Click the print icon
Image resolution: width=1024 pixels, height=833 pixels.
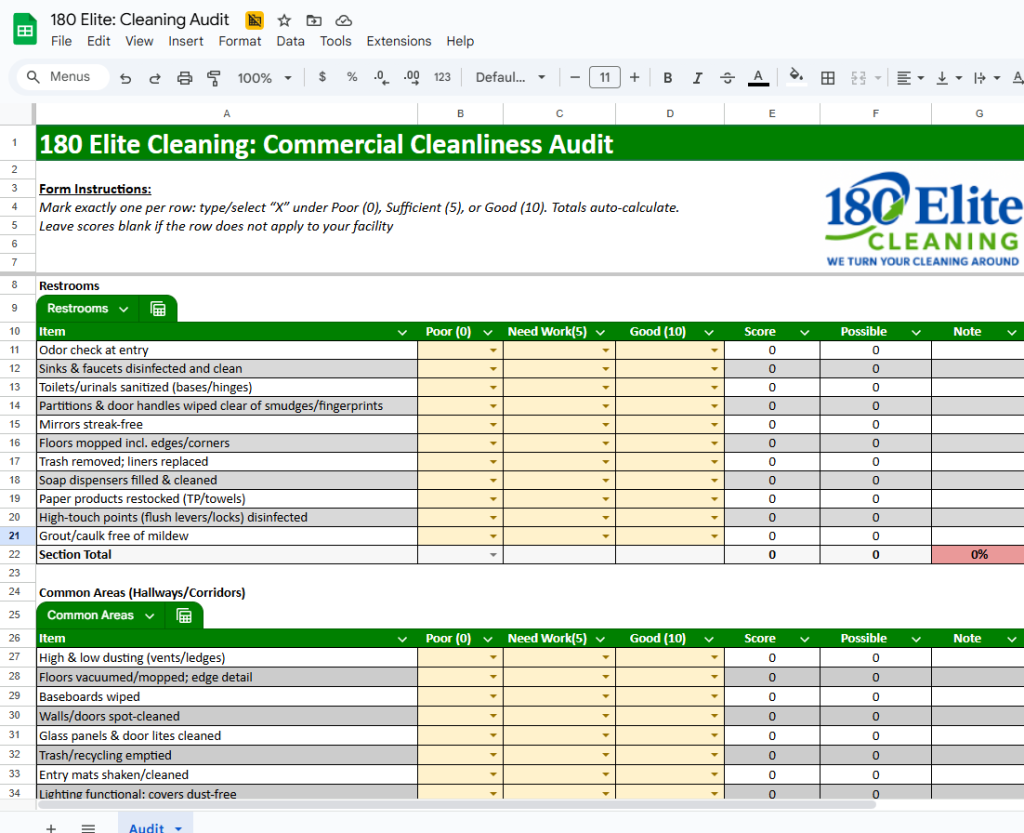184,78
